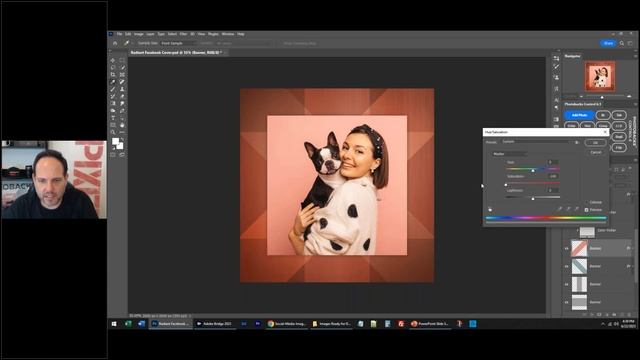Screen dimensions: 640x360
Task: Change the screen mode
Action: click(x=122, y=155)
